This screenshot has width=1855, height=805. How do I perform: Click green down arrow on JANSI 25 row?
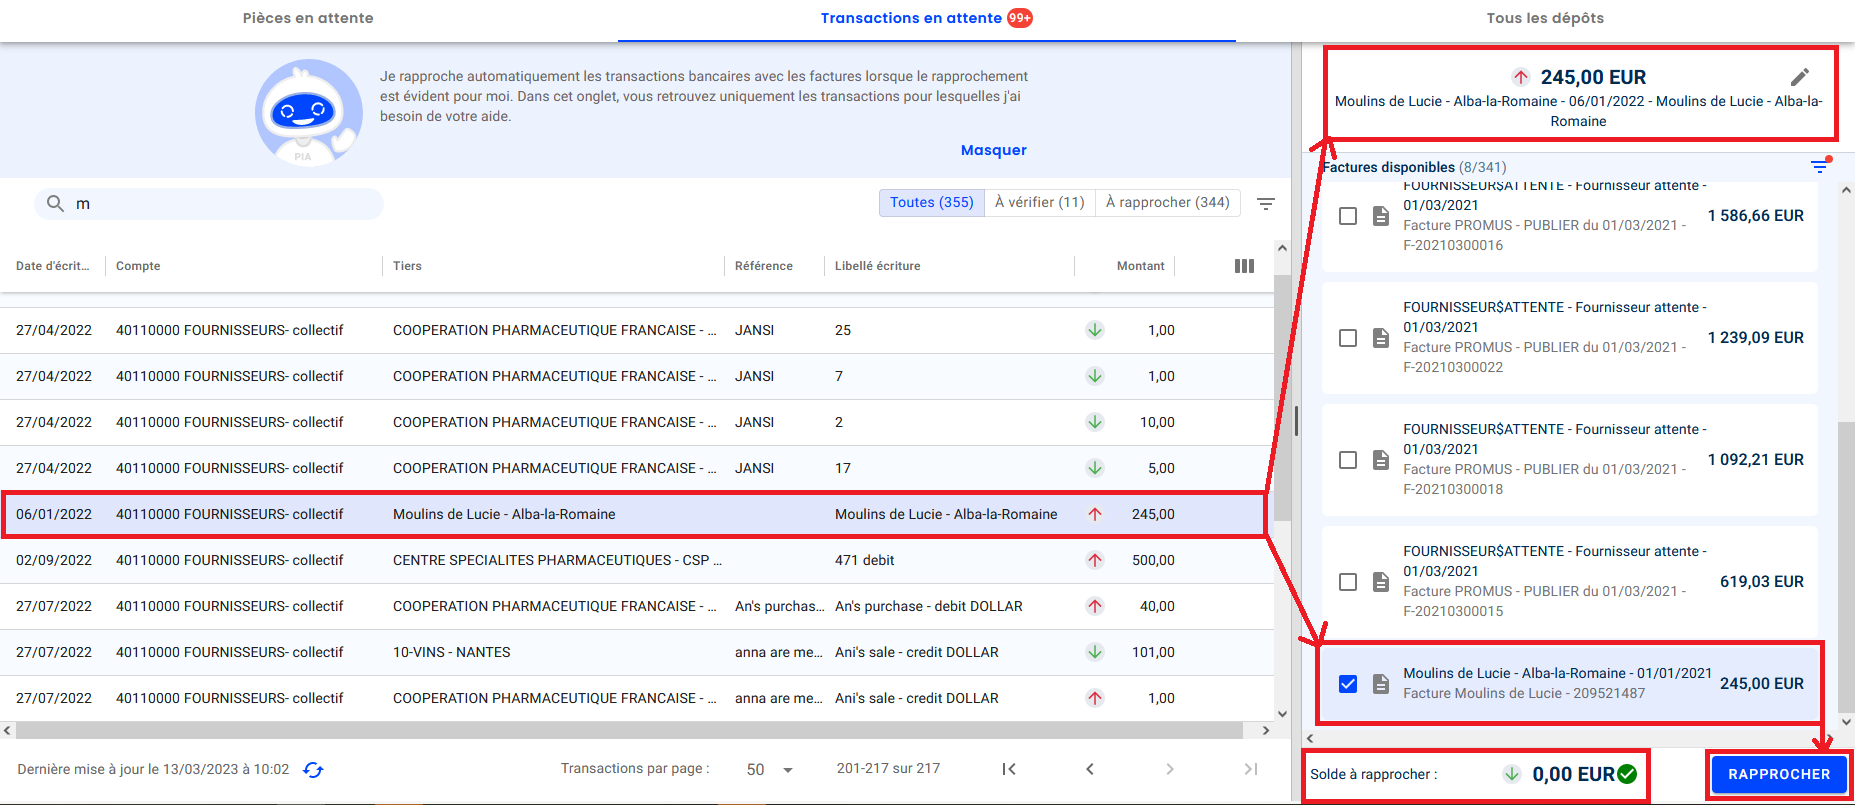pos(1095,330)
